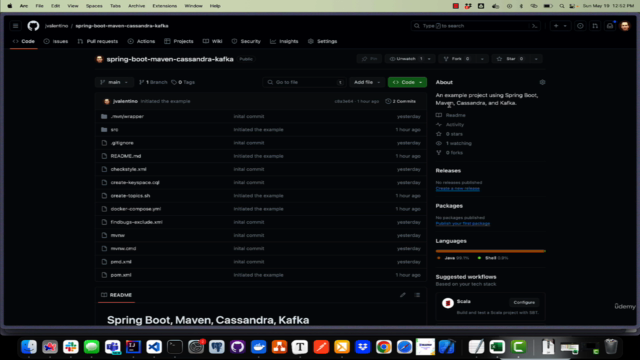Click the jvalentino owner breadcrumb link
Screen dimensions: 640x360
(56, 26)
